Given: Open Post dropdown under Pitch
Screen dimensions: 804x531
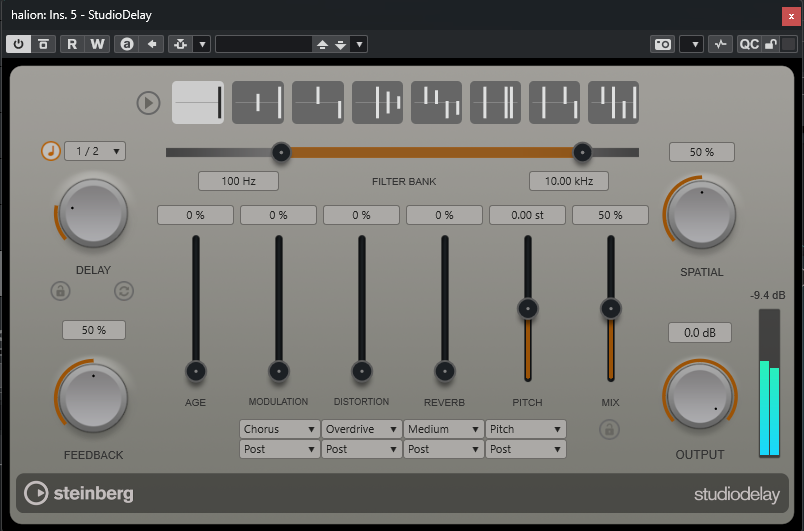Looking at the screenshot, I should (x=526, y=449).
